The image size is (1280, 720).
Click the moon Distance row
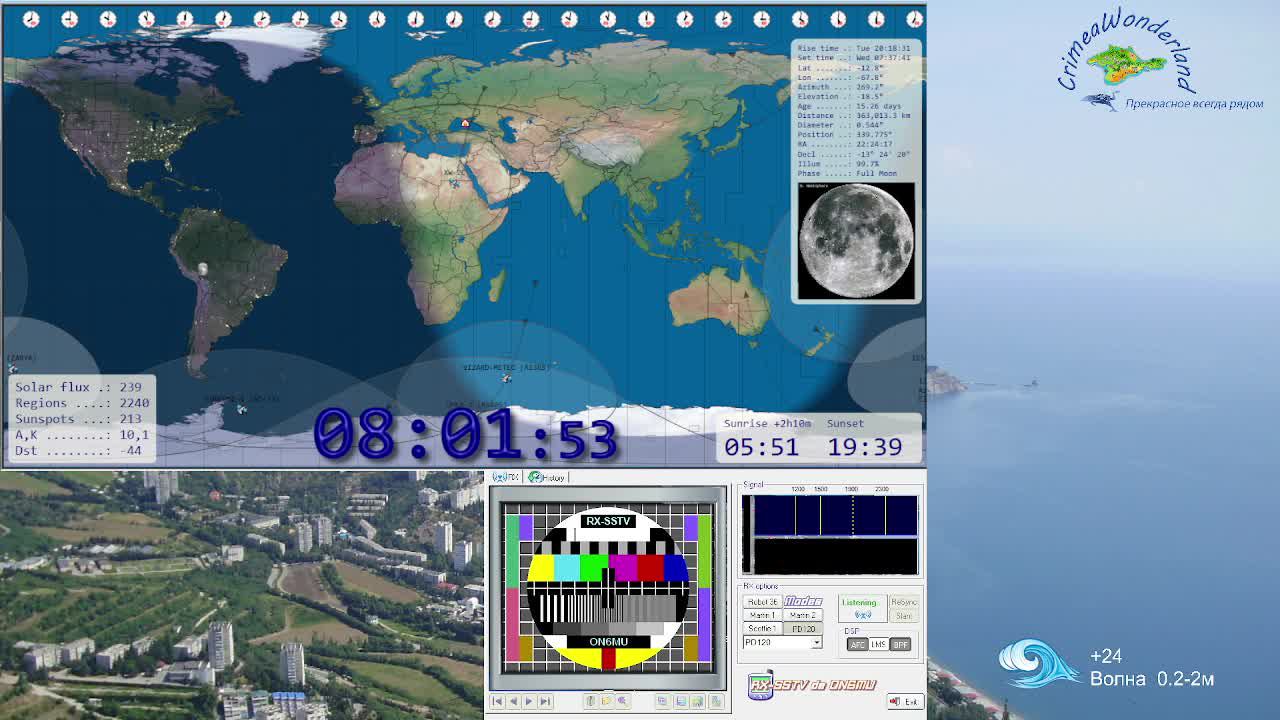pyautogui.click(x=854, y=116)
